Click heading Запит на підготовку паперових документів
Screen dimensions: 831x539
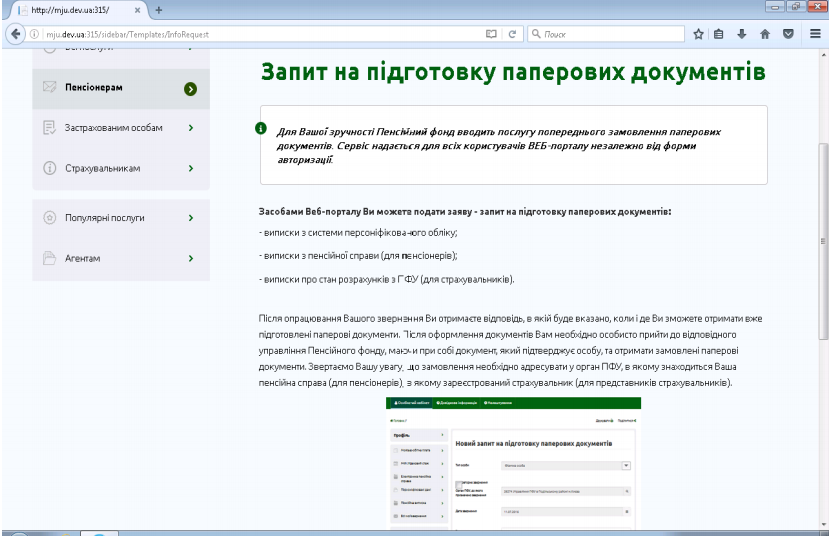(513, 72)
